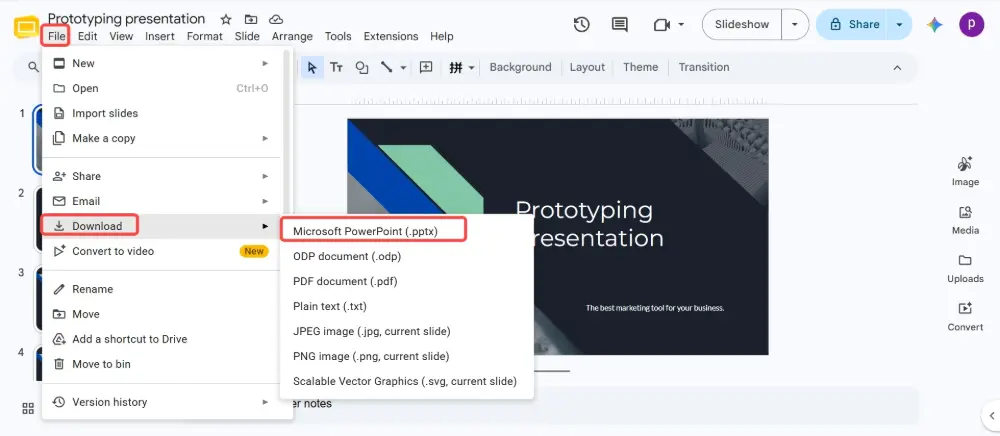
Task: Open the Gemini sparkle assistant
Action: coord(935,25)
